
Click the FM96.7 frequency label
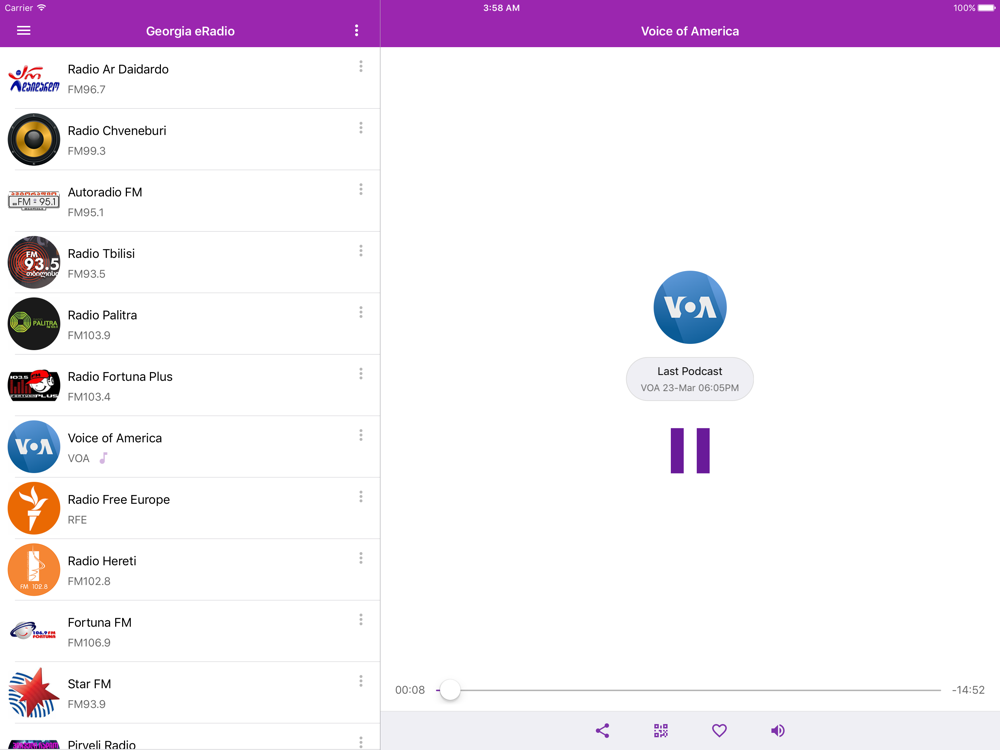pos(87,89)
